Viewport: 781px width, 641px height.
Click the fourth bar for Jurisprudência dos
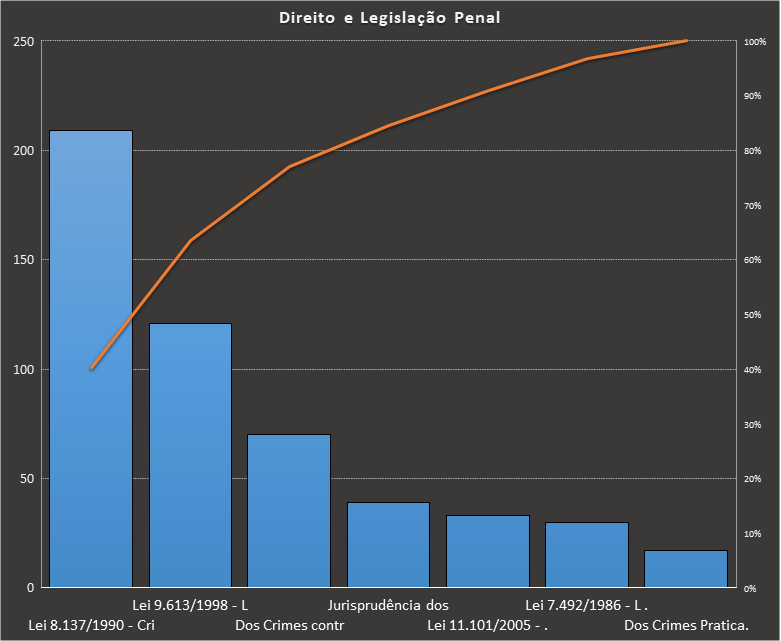(x=388, y=545)
